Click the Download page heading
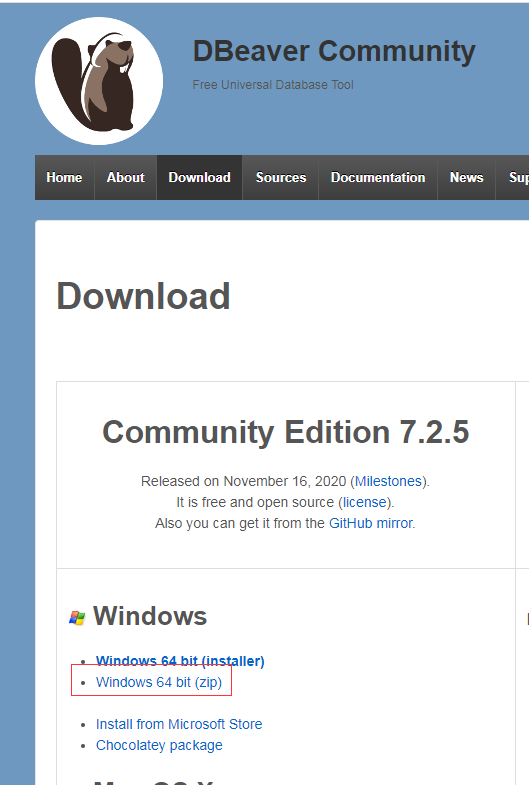 point(143,296)
